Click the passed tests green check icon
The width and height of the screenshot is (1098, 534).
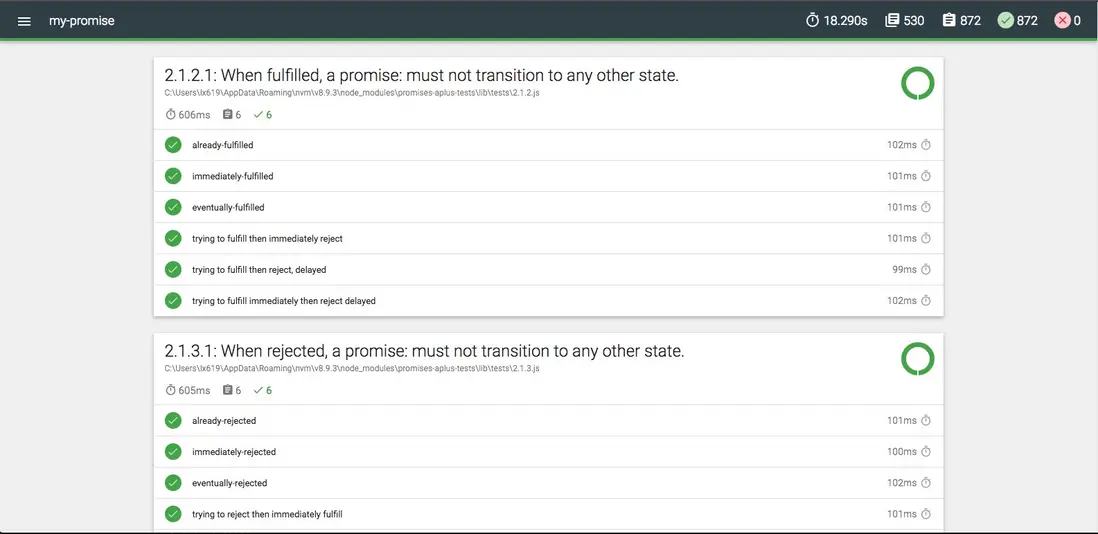(1005, 21)
